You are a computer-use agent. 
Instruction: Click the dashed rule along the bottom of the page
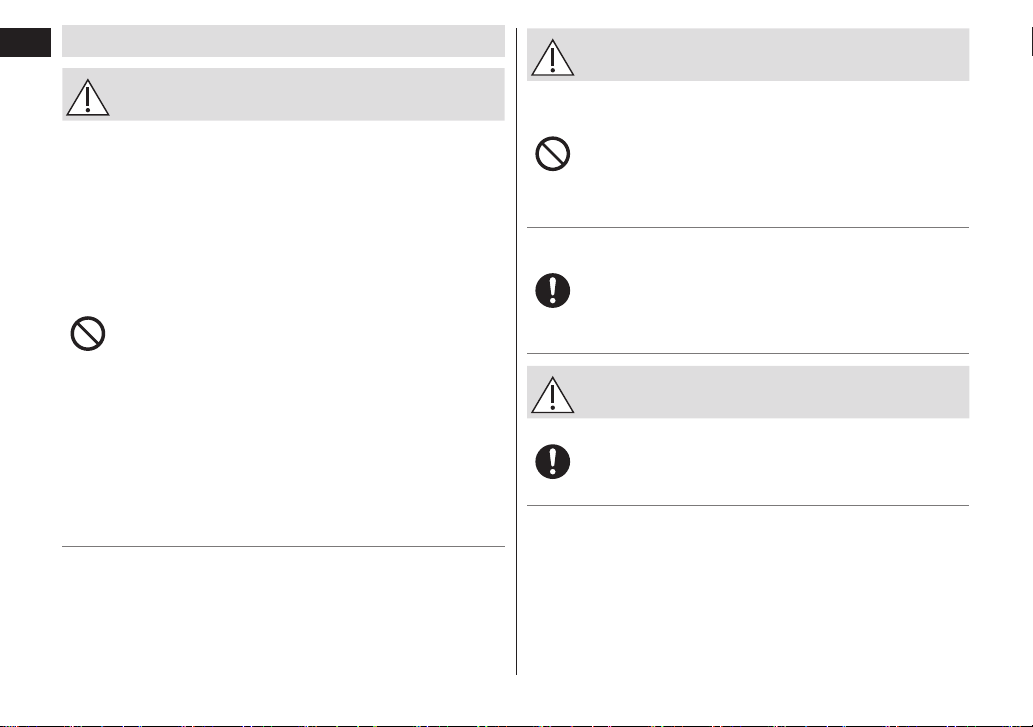(x=516, y=726)
